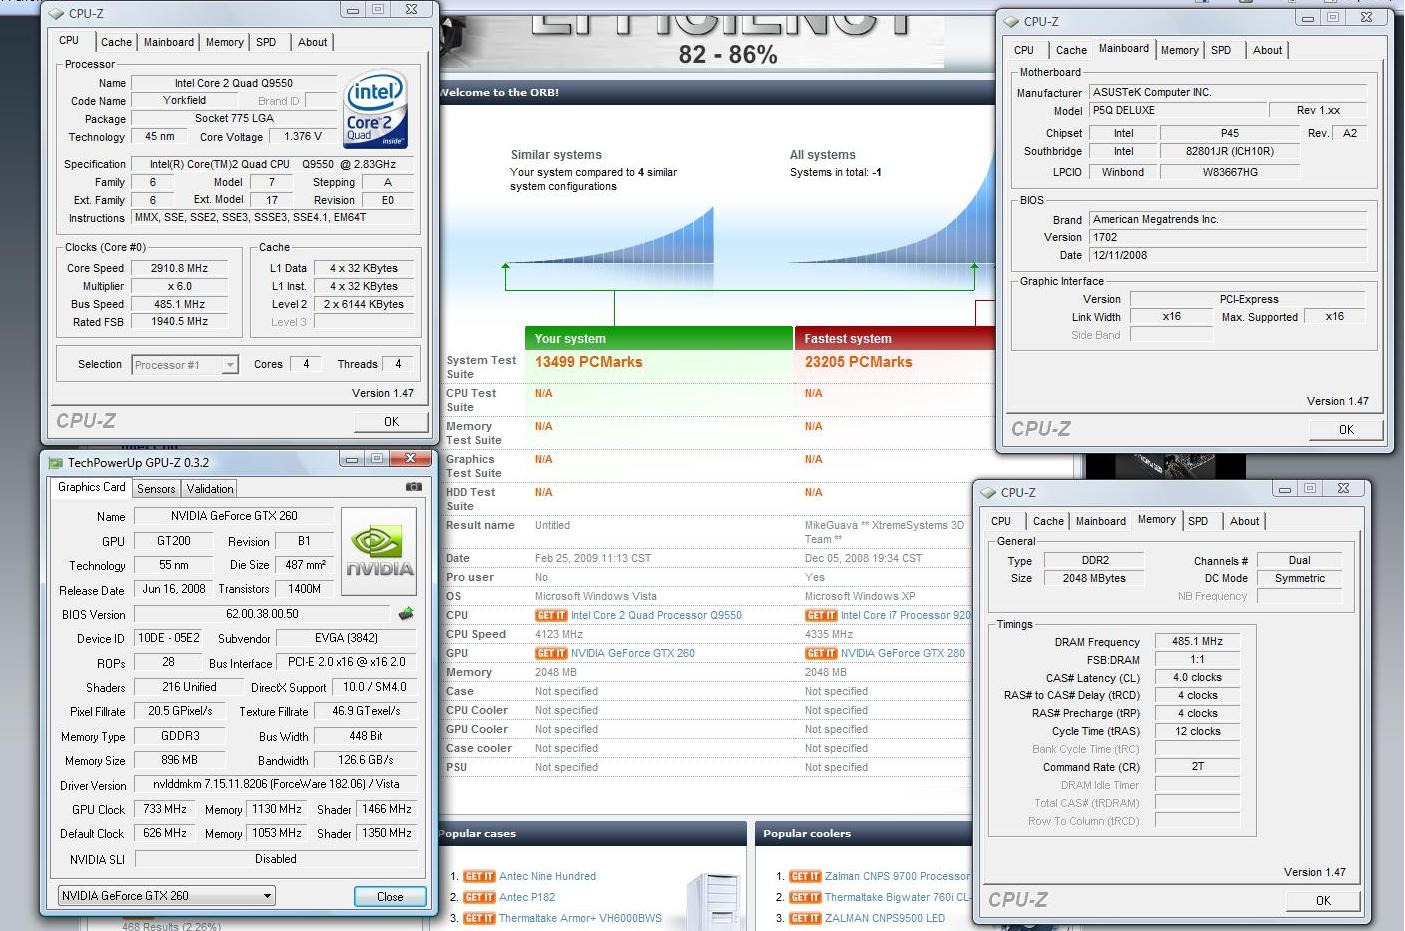This screenshot has height=931, width=1405.
Task: Click CPU-Z icon in Memory window title
Action: 988,493
